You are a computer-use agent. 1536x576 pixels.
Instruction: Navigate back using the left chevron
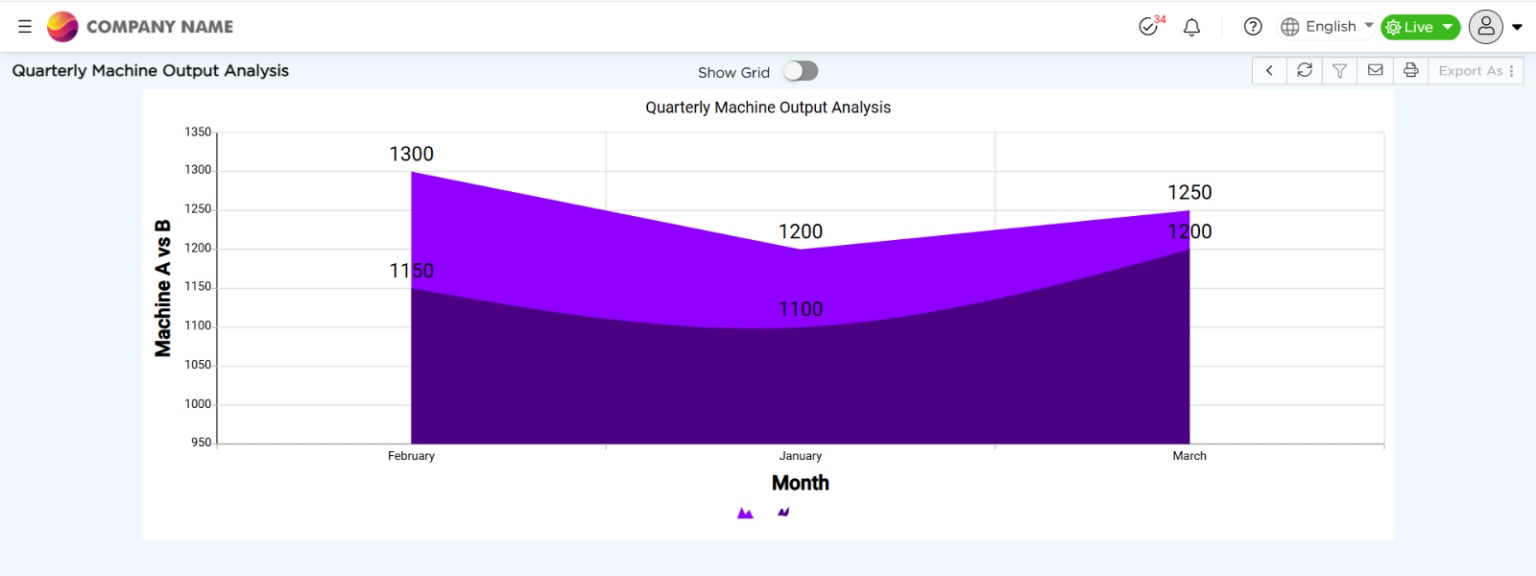click(x=1268, y=70)
